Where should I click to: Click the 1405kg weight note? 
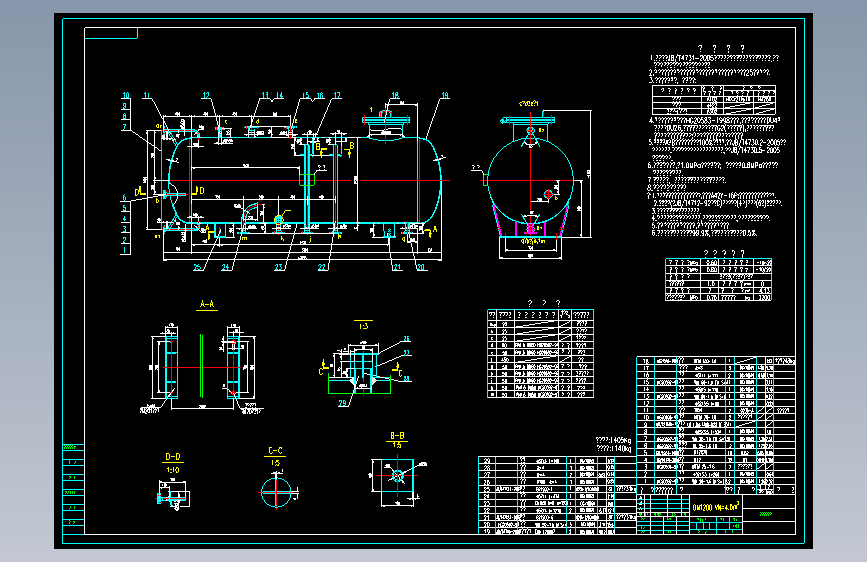coord(614,440)
